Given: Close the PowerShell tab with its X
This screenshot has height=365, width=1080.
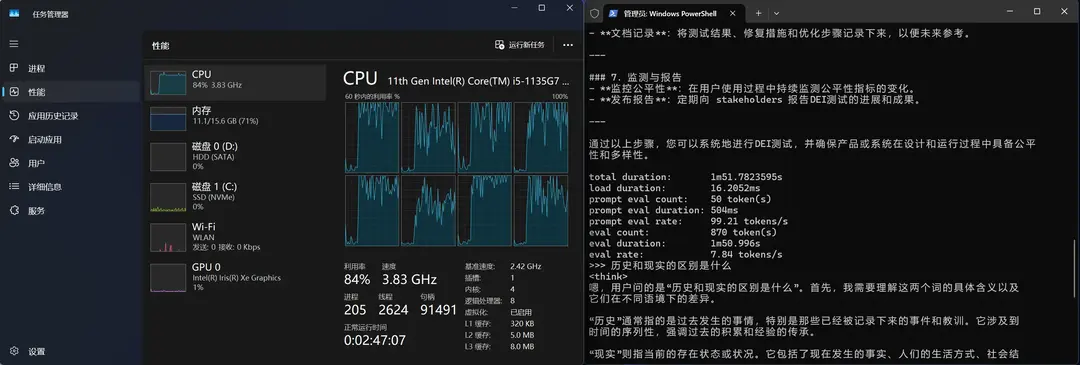Looking at the screenshot, I should [733, 13].
